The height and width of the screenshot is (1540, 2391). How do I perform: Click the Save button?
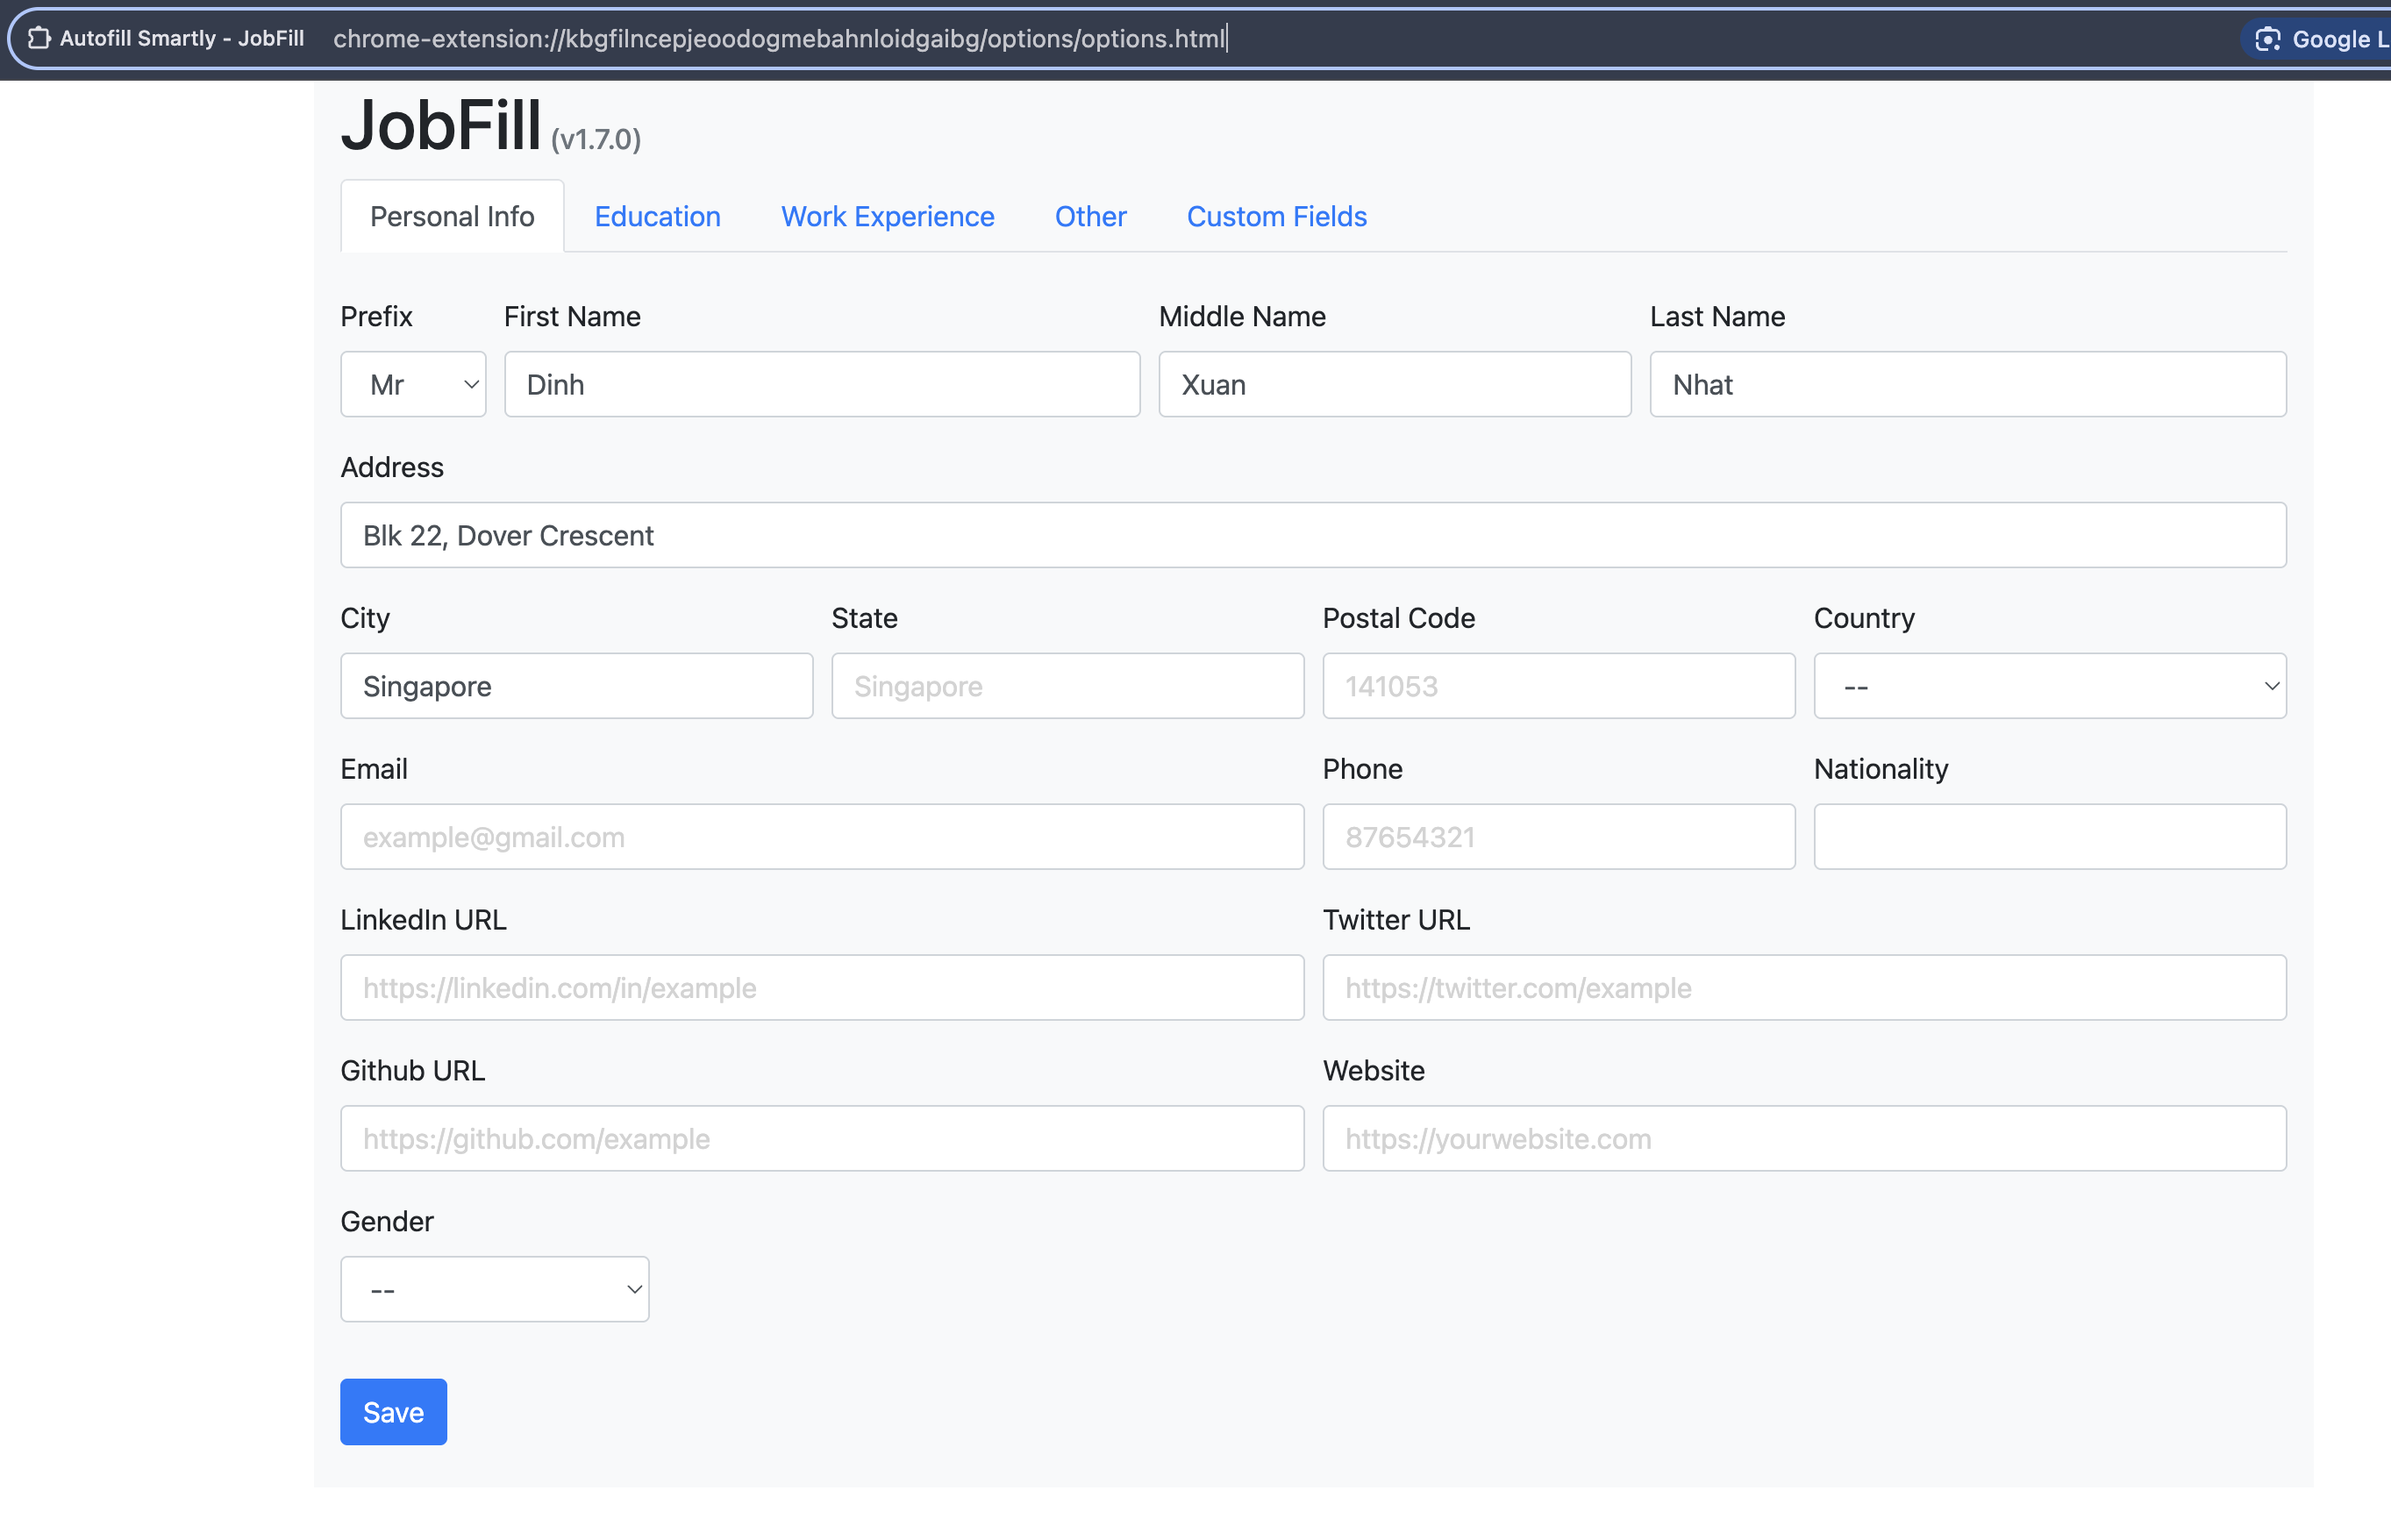(x=392, y=1412)
